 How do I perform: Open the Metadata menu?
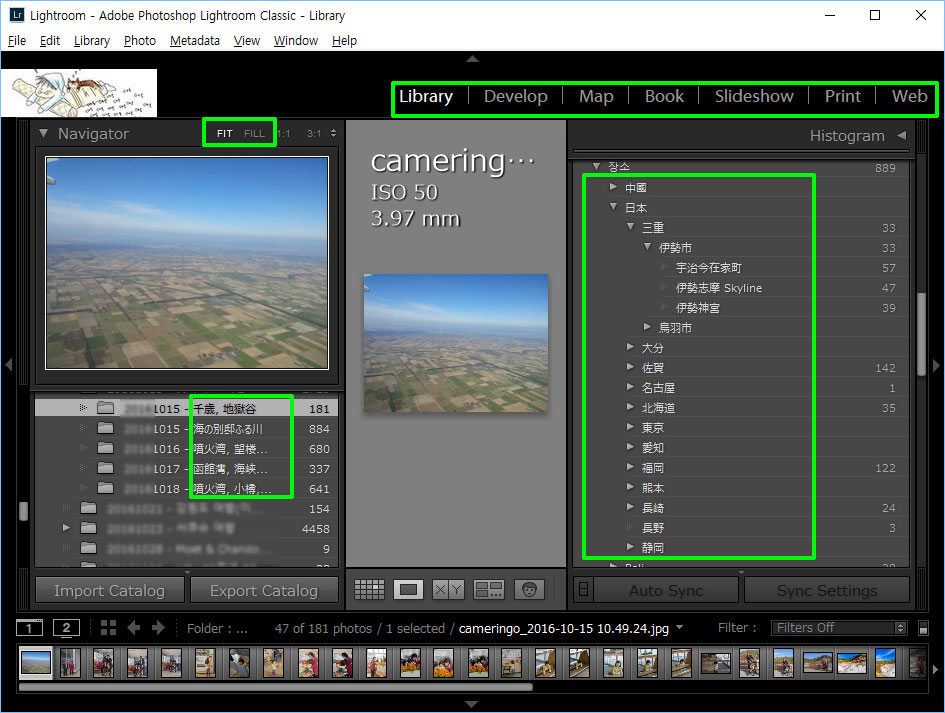(x=195, y=40)
